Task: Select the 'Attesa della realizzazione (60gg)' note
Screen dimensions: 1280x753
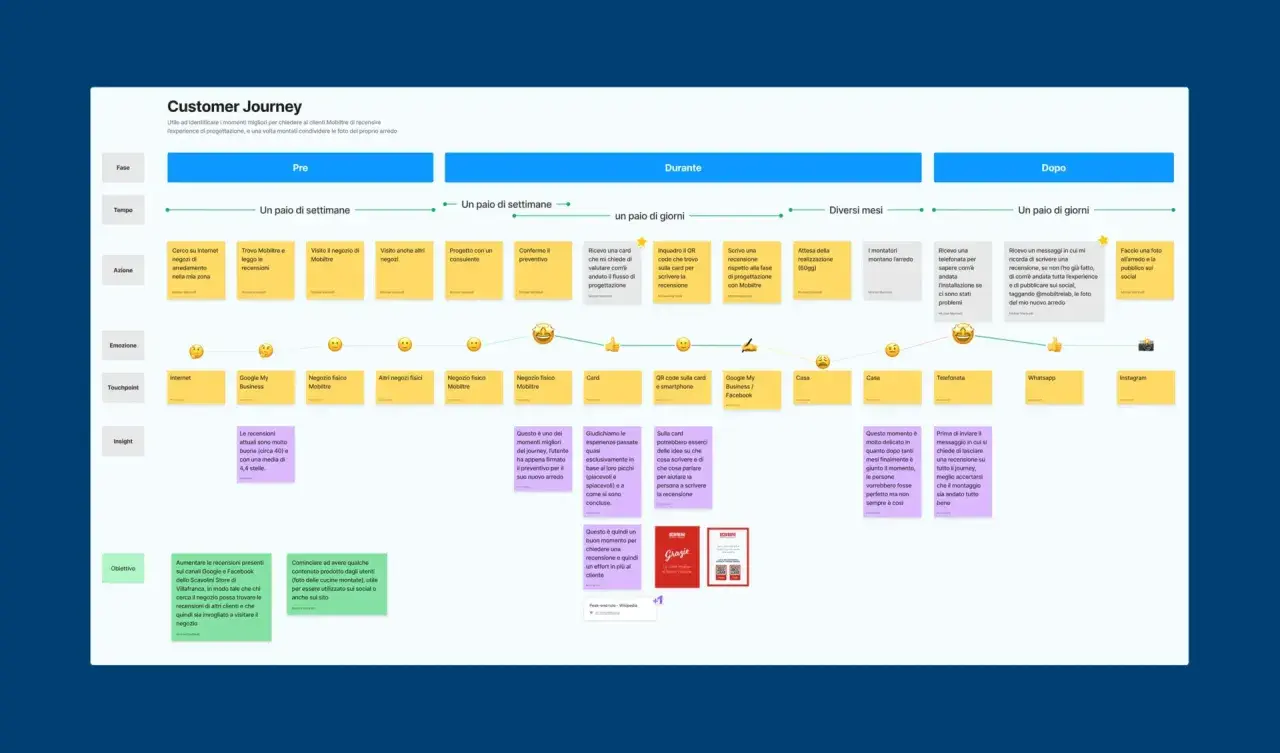Action: [x=822, y=270]
